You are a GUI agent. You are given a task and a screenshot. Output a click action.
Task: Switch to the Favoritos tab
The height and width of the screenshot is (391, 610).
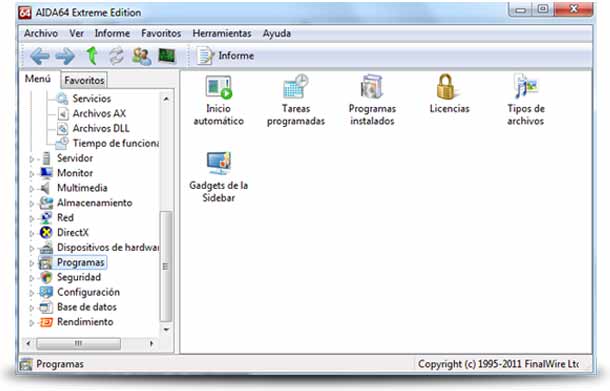pos(84,80)
